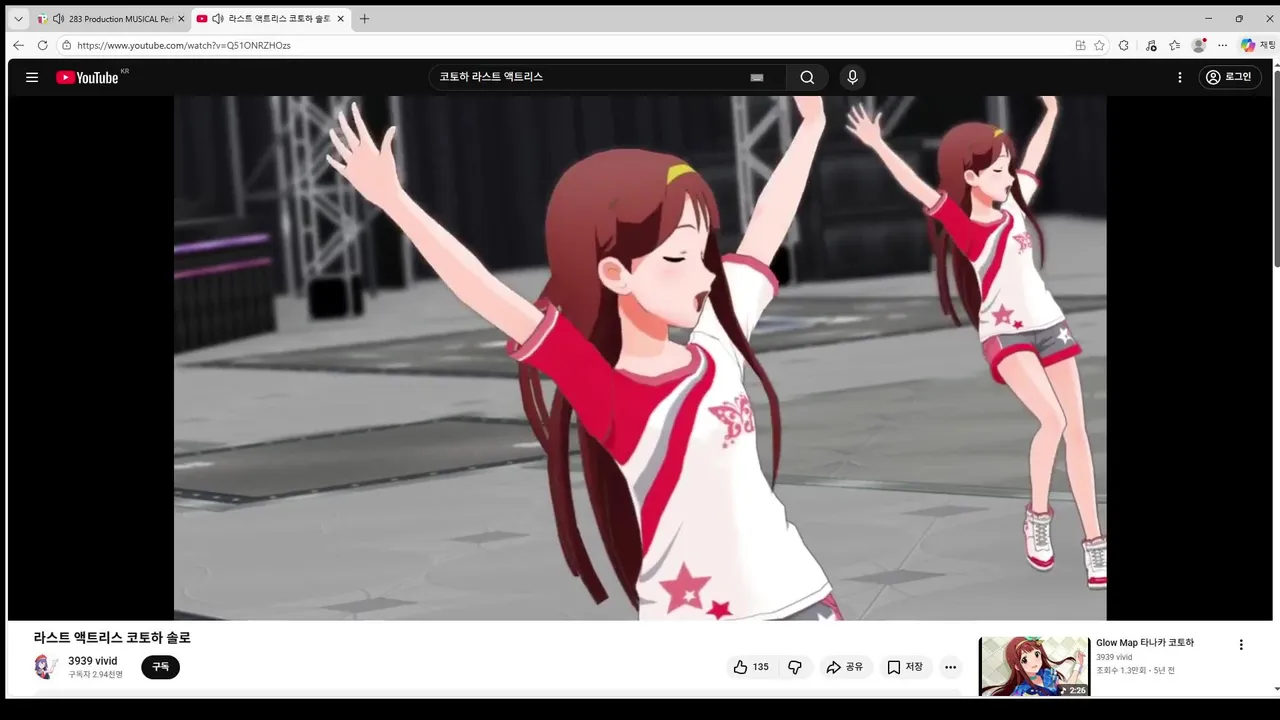
Task: Open the on-screen keyboard in search box
Action: tap(757, 77)
